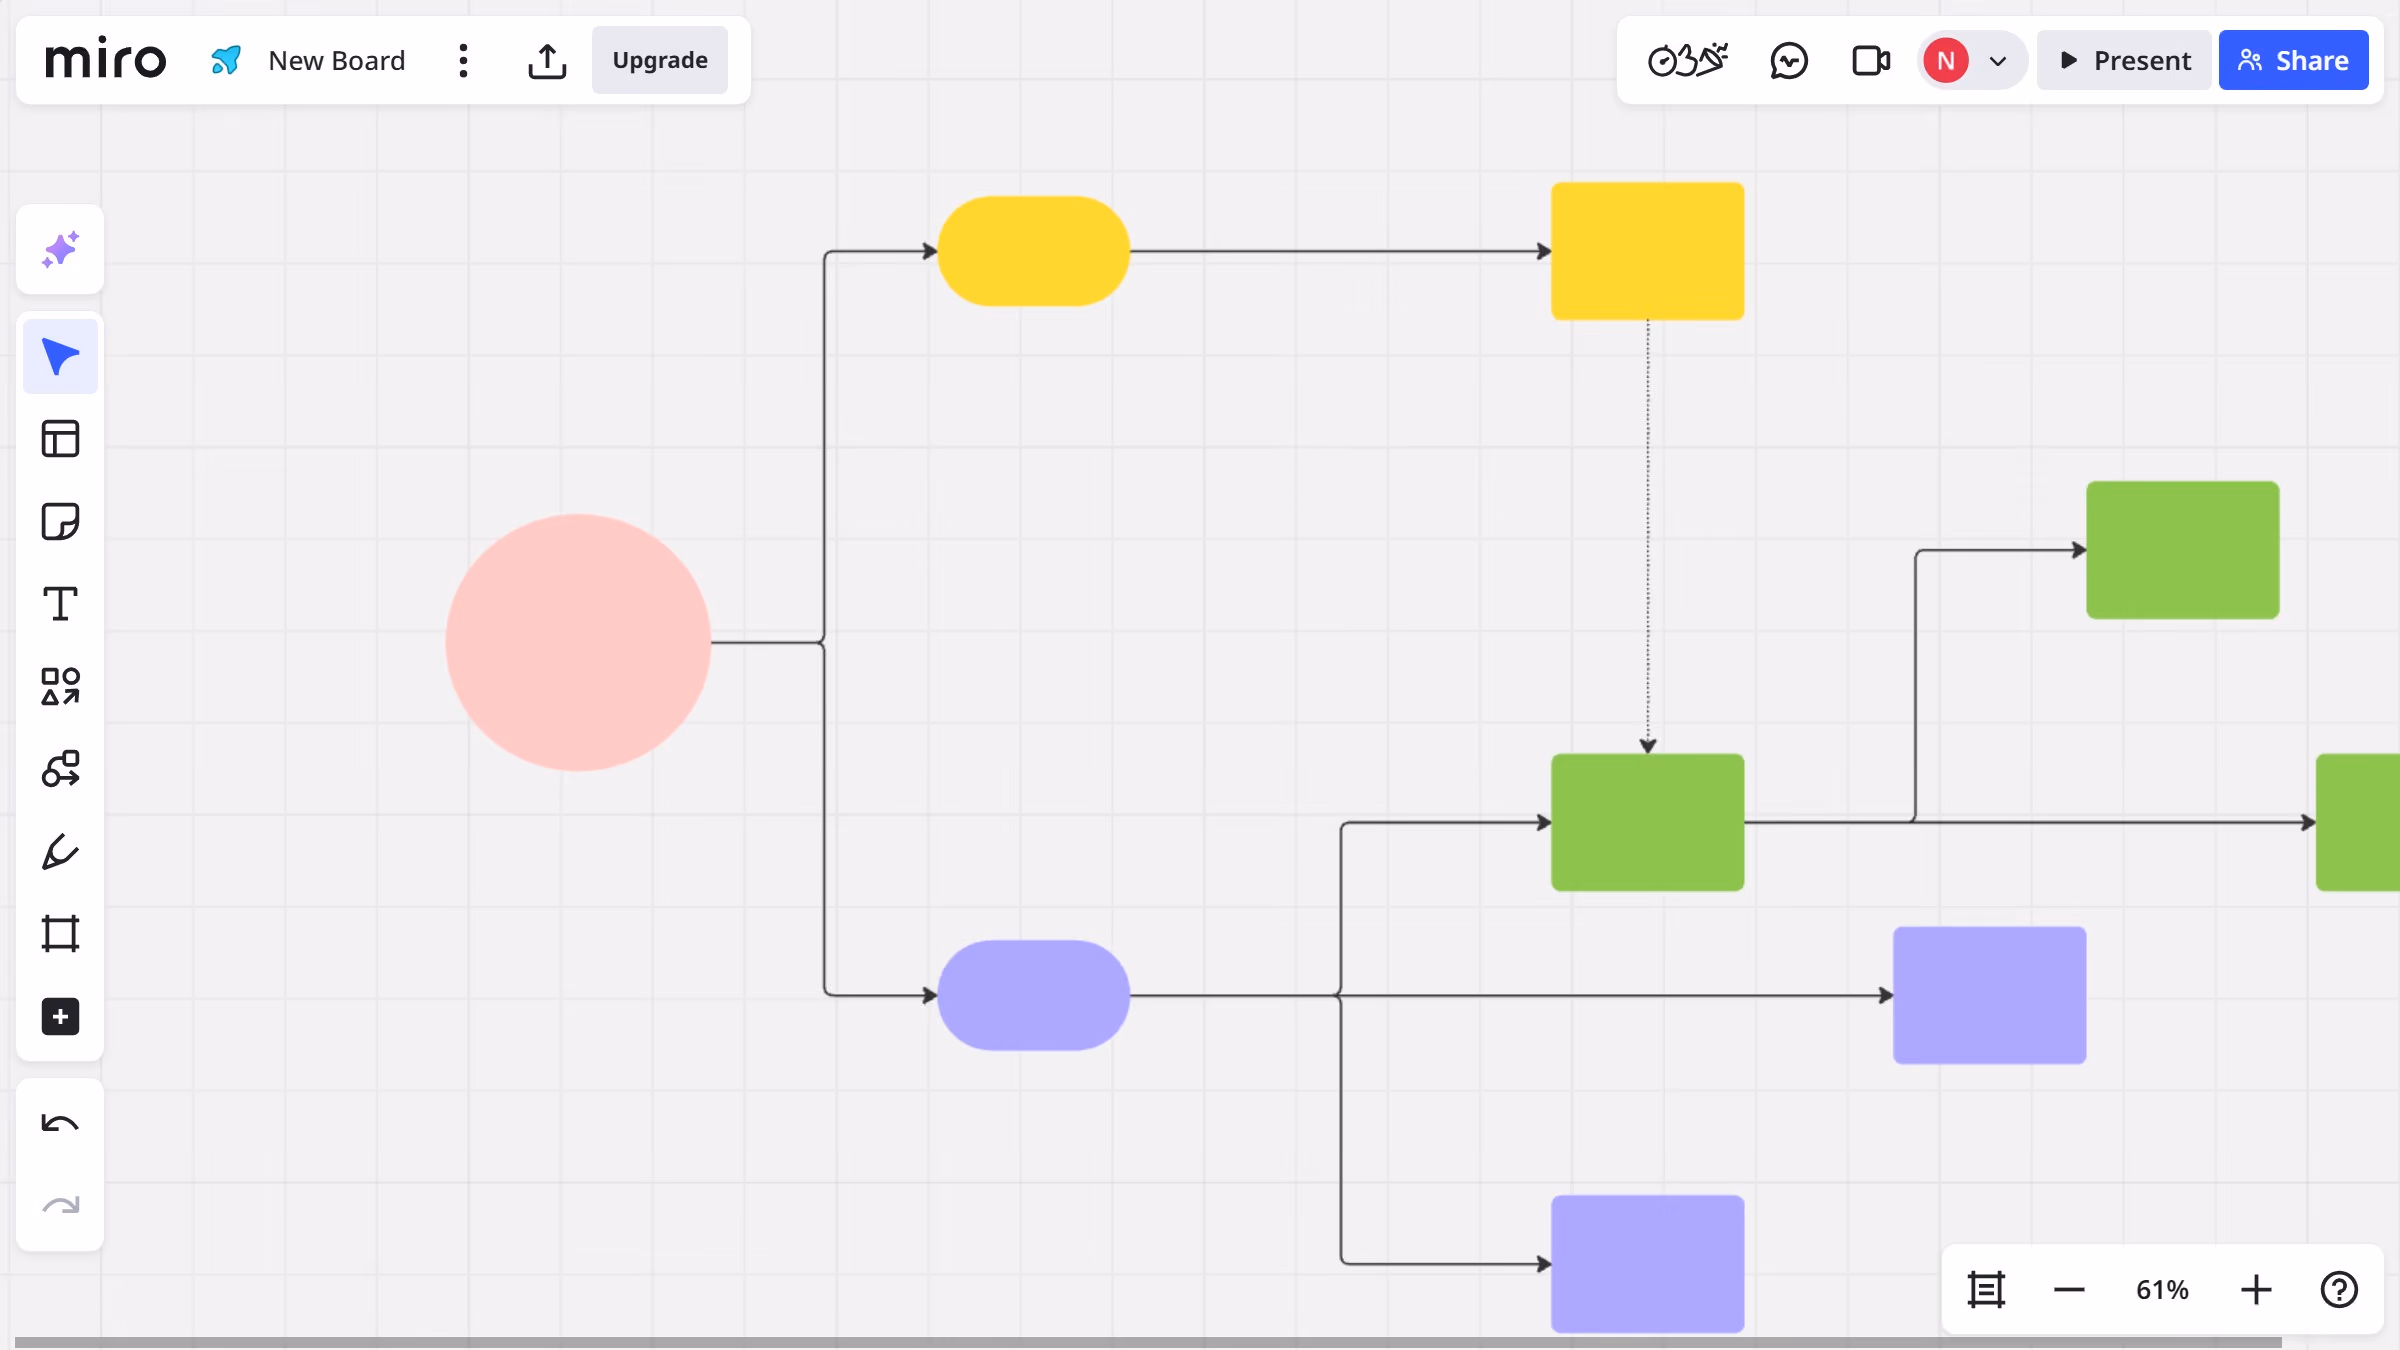Open the help question mark
The width and height of the screenshot is (2400, 1350).
tap(2339, 1289)
